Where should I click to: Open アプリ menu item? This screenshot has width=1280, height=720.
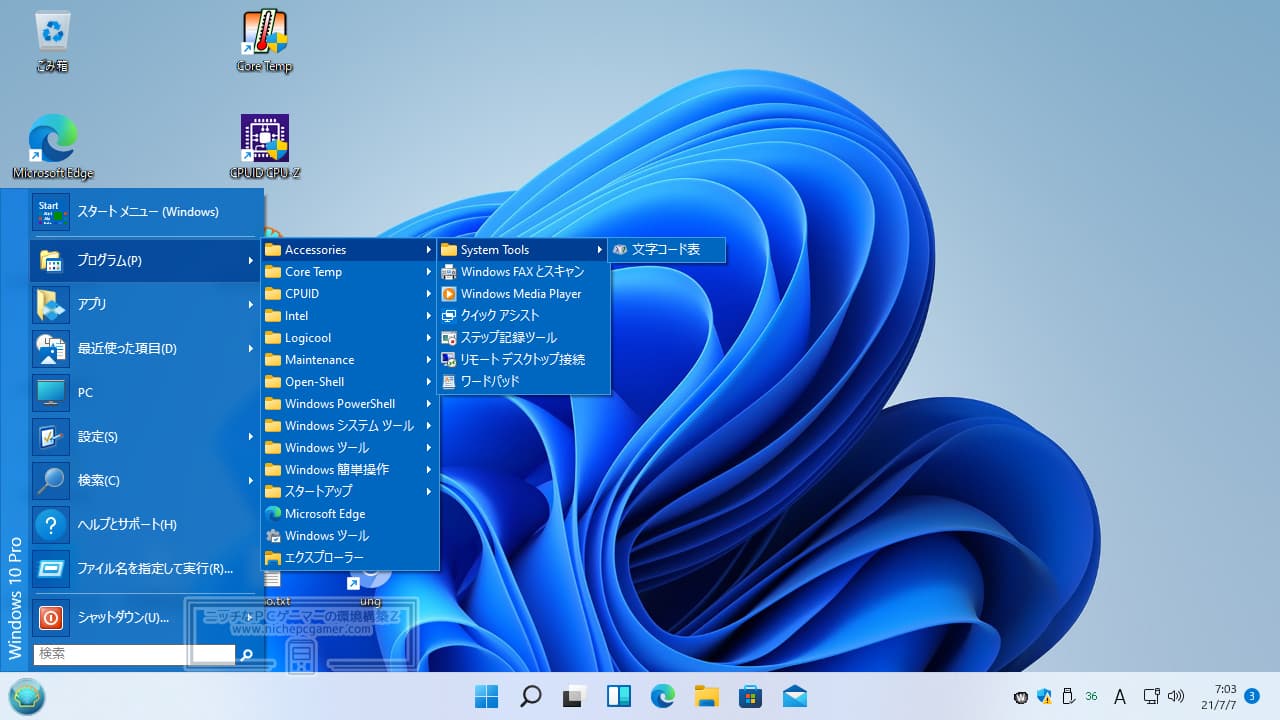tap(145, 304)
